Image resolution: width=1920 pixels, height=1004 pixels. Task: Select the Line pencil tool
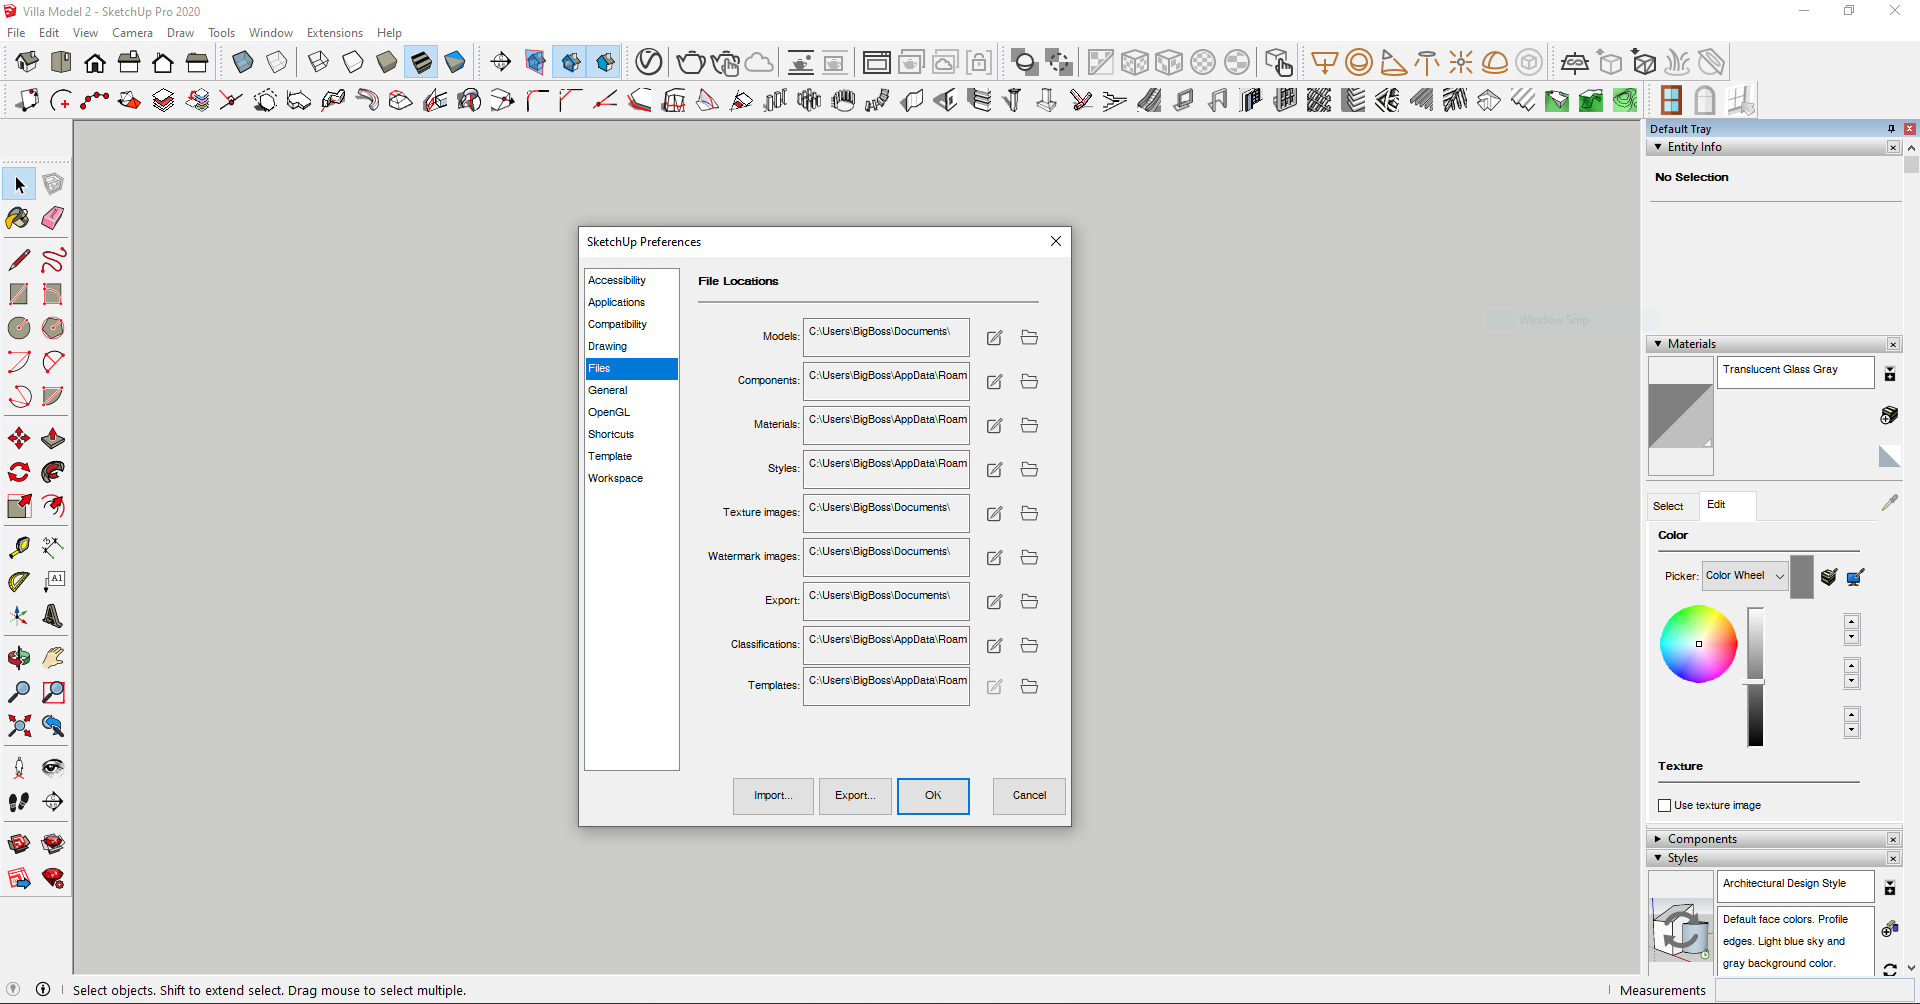tap(19, 260)
